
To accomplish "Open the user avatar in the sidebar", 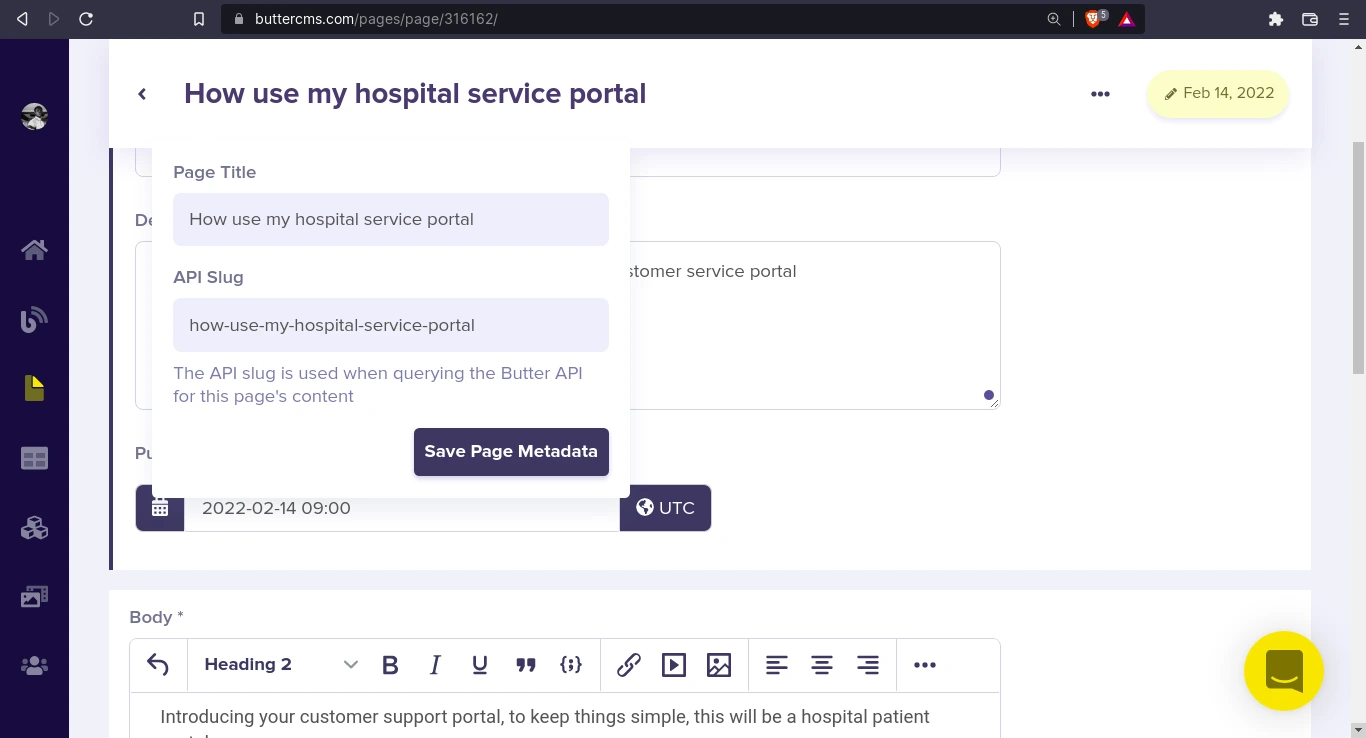I will tap(34, 116).
